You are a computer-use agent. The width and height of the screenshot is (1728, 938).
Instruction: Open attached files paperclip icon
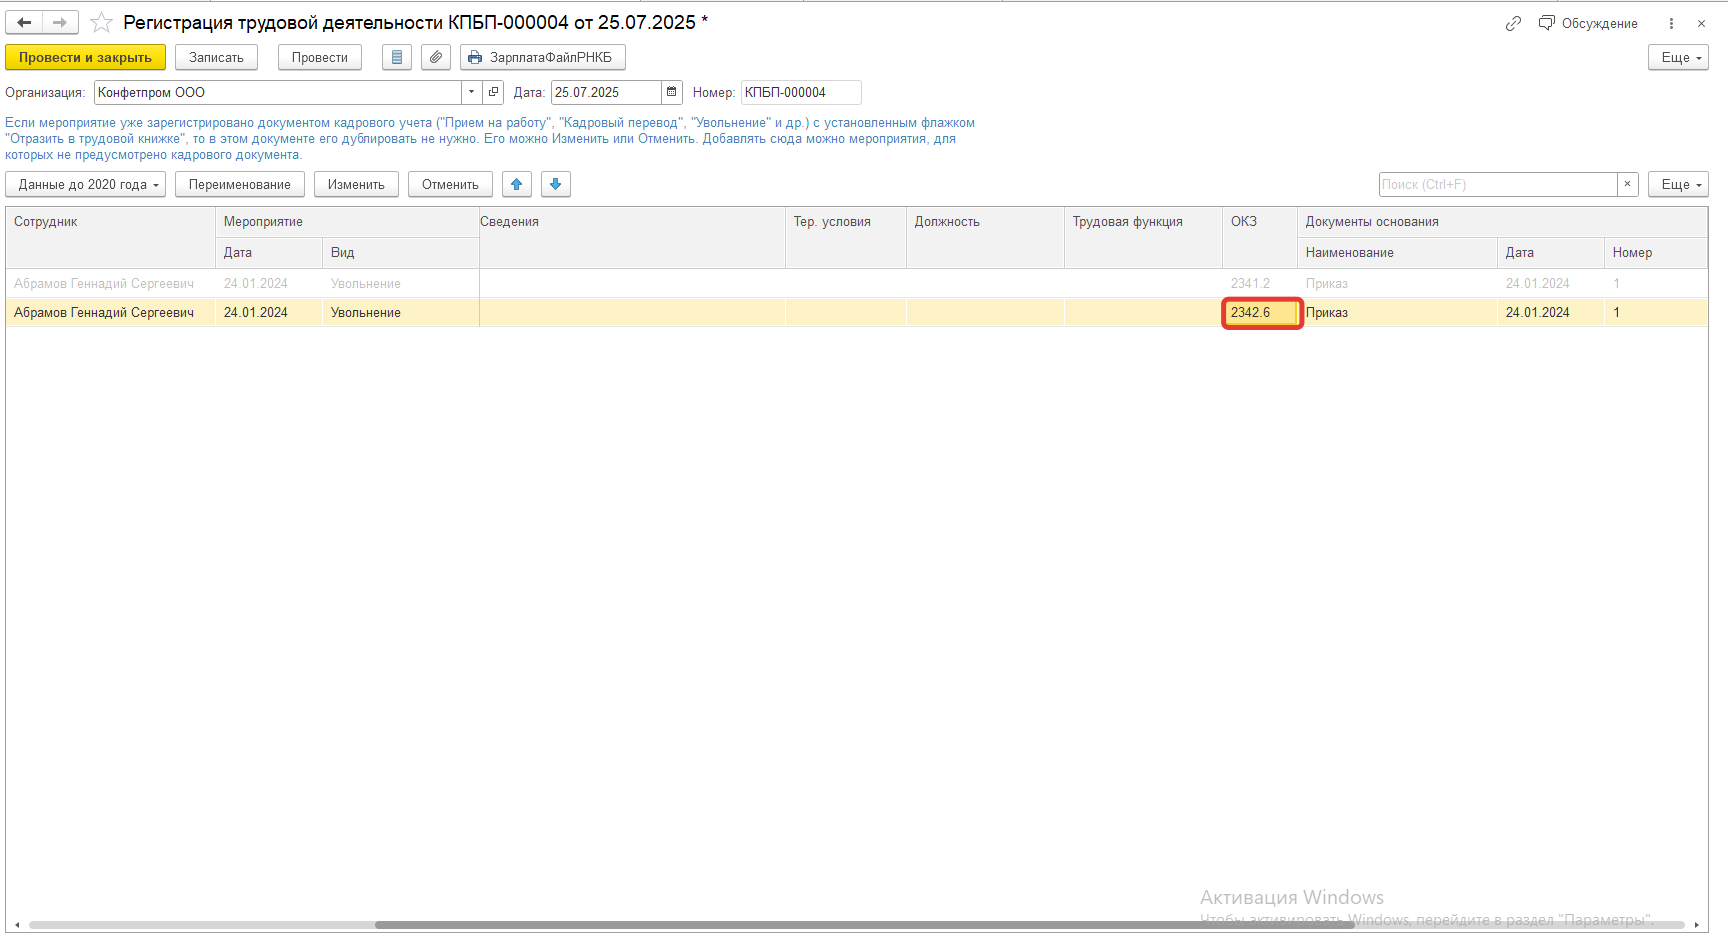click(x=435, y=58)
